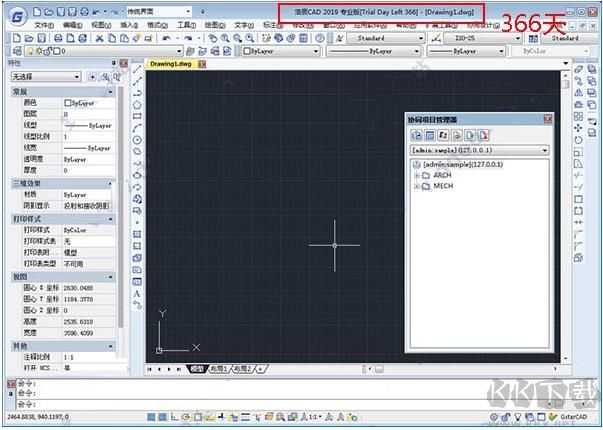Select the Arc draw tool
Screen dimensions: 603x430
[x=137, y=128]
